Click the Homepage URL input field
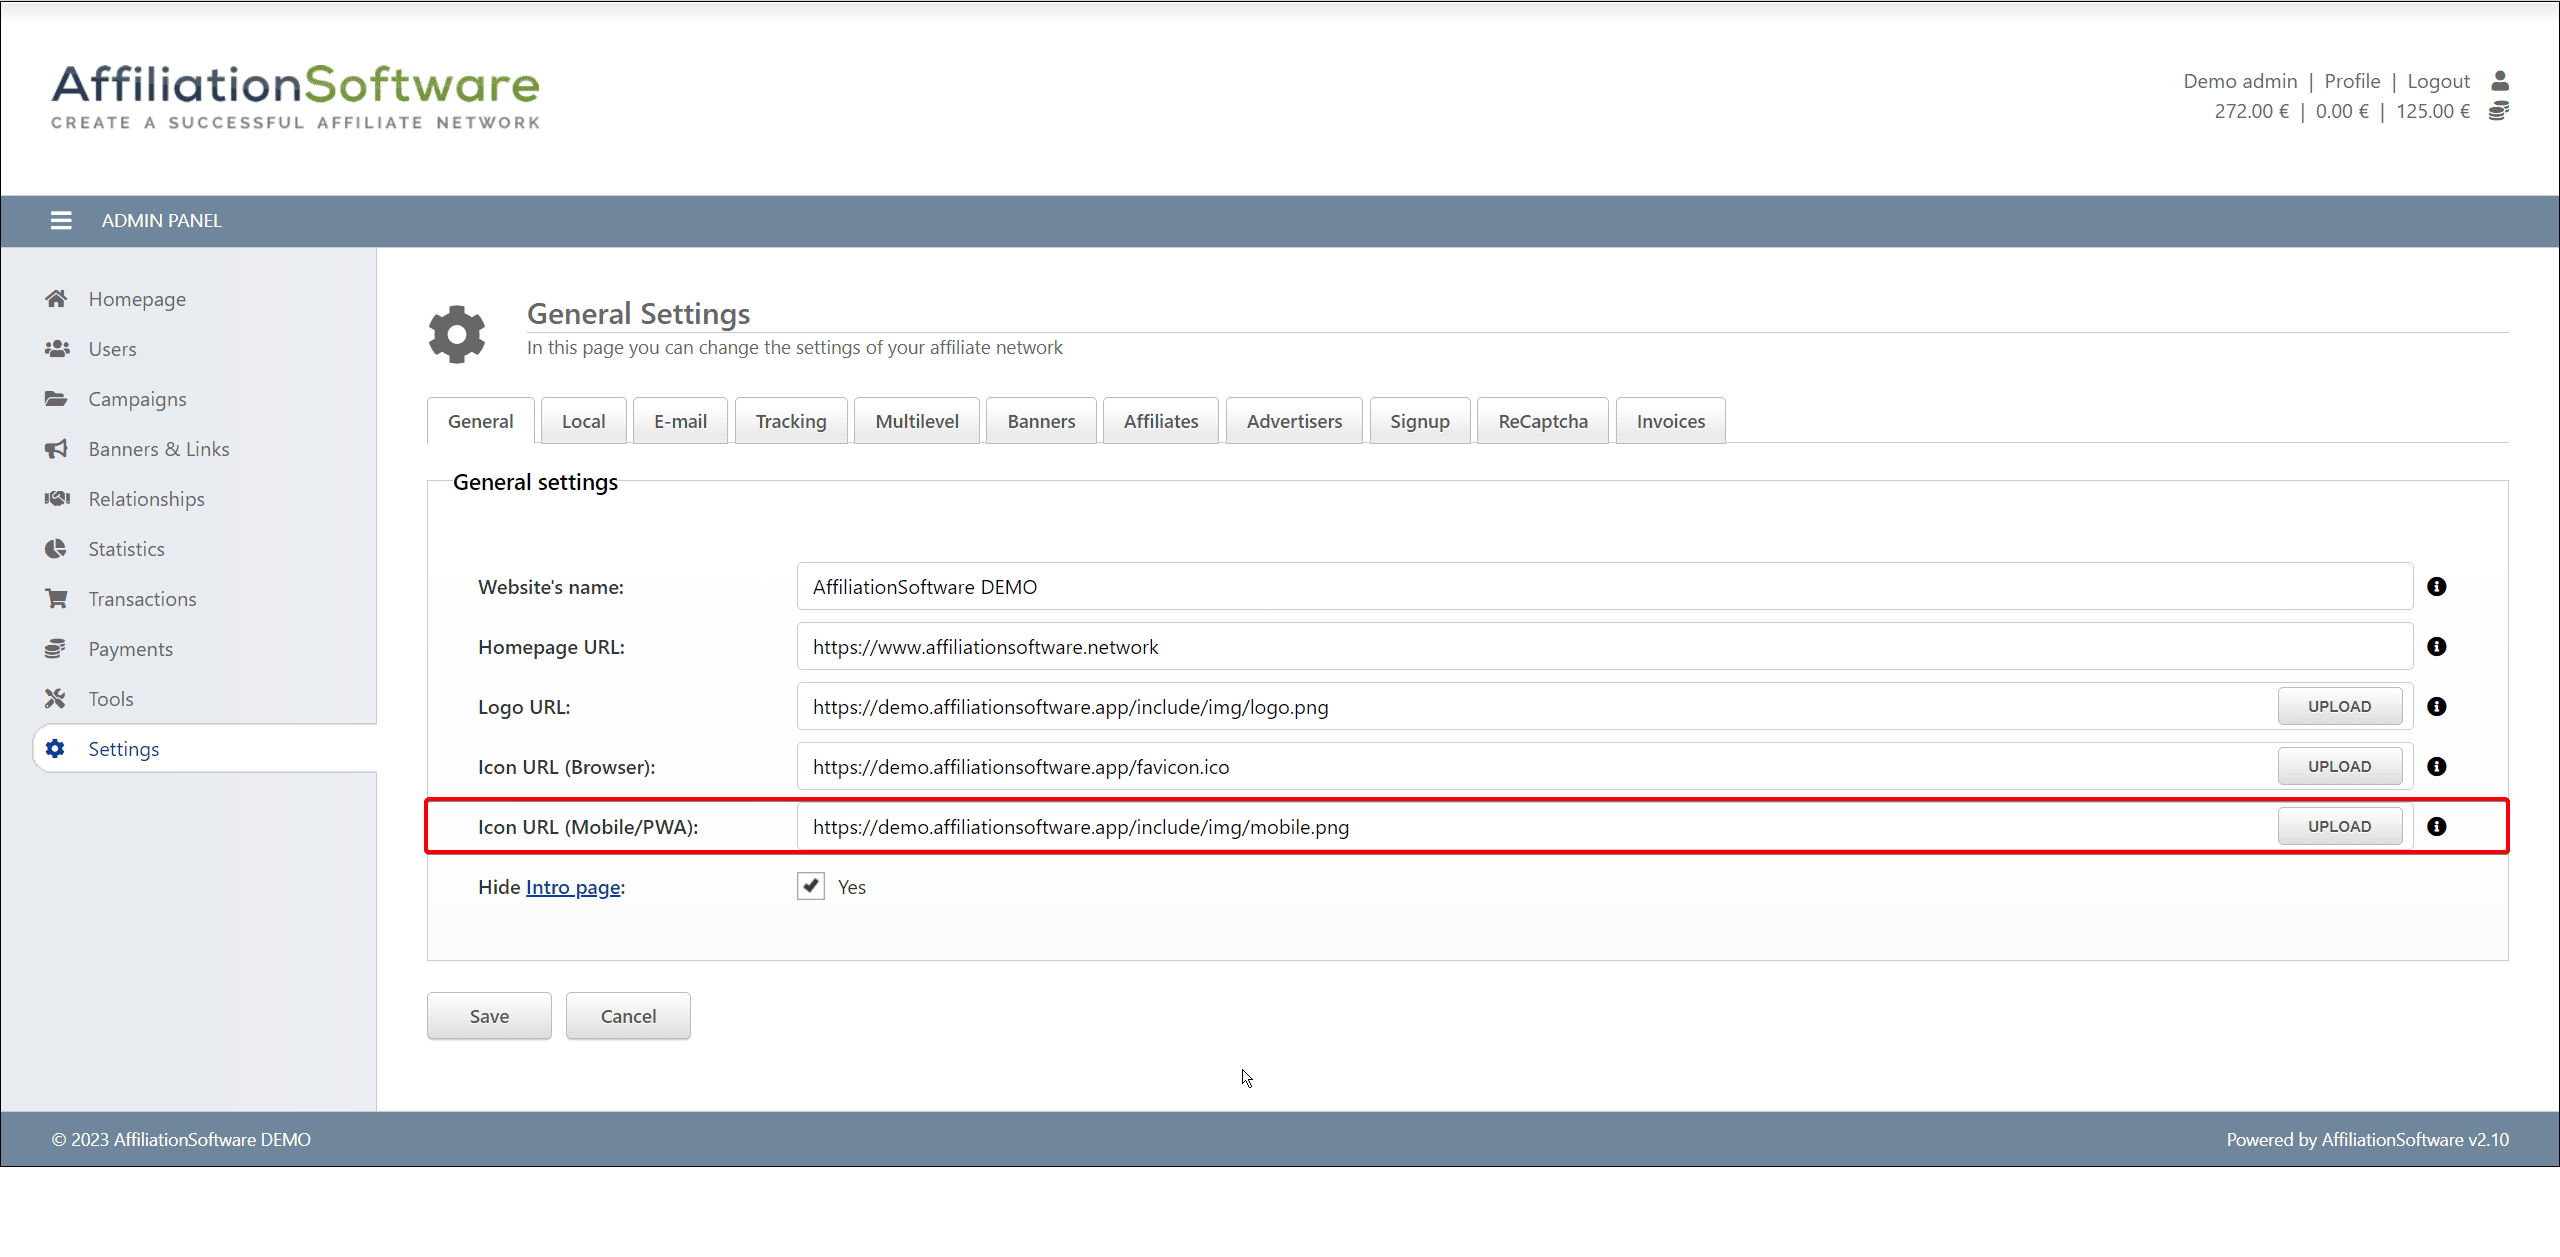Screen dimensions: 2560x1257 1603,647
